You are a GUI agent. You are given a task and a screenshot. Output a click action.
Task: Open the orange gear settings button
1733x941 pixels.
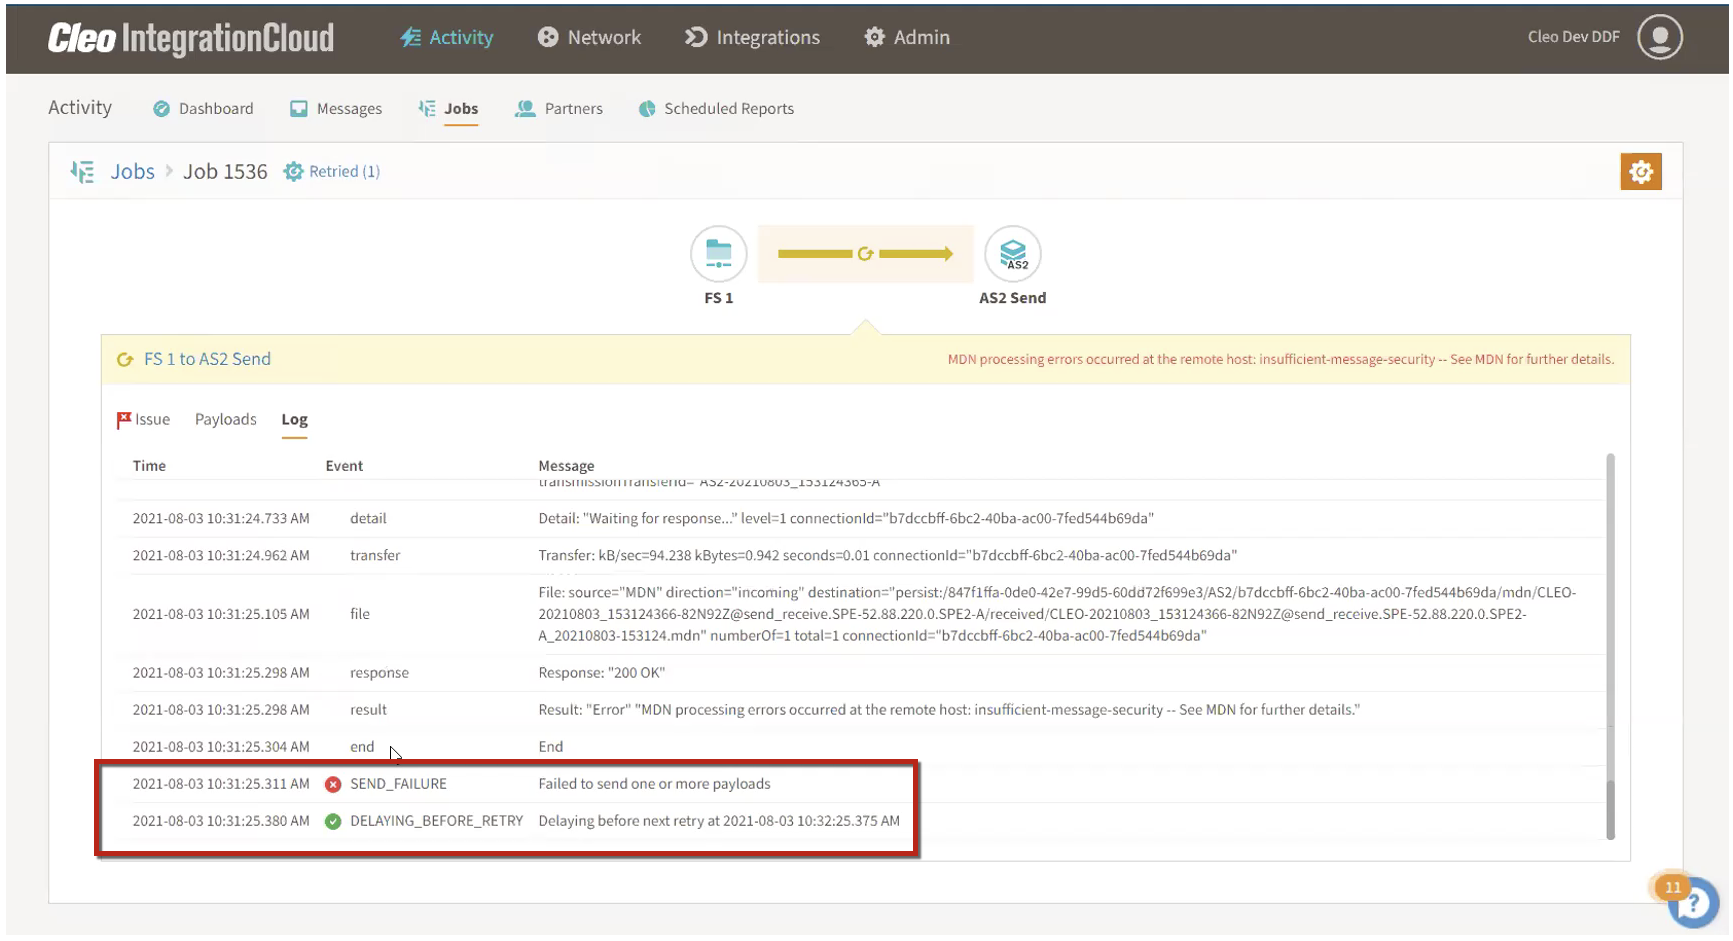coord(1641,172)
